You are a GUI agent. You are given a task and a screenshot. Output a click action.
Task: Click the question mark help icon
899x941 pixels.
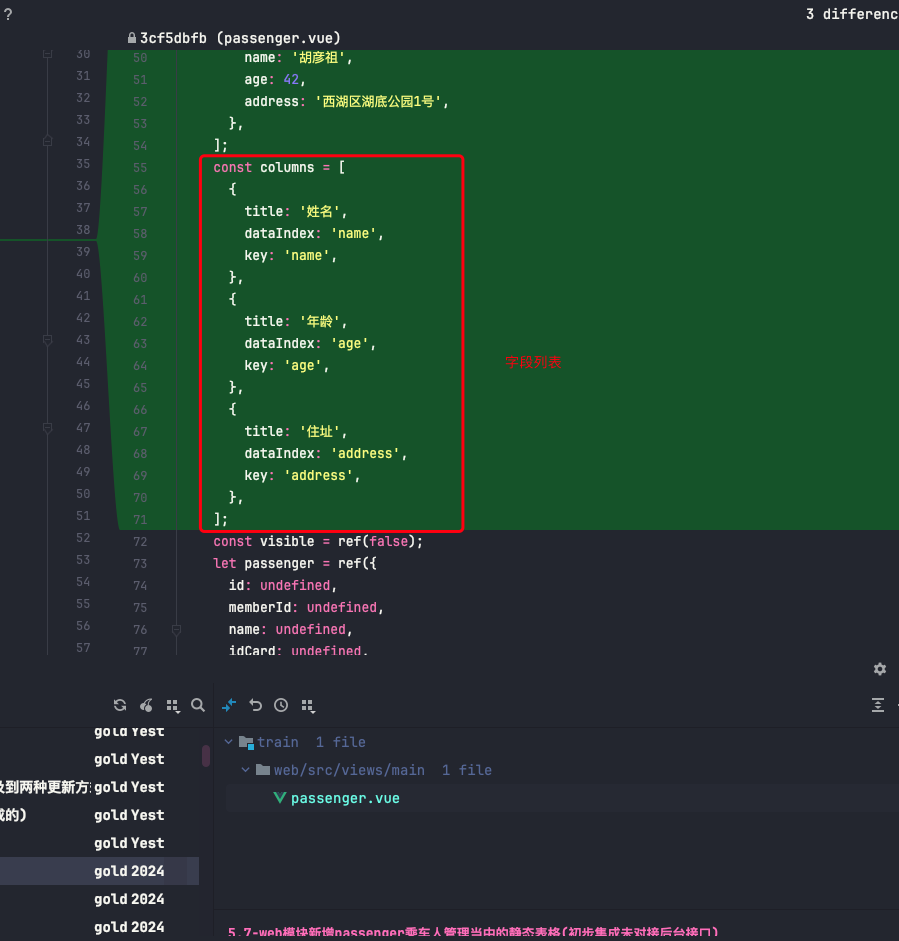click(x=8, y=14)
